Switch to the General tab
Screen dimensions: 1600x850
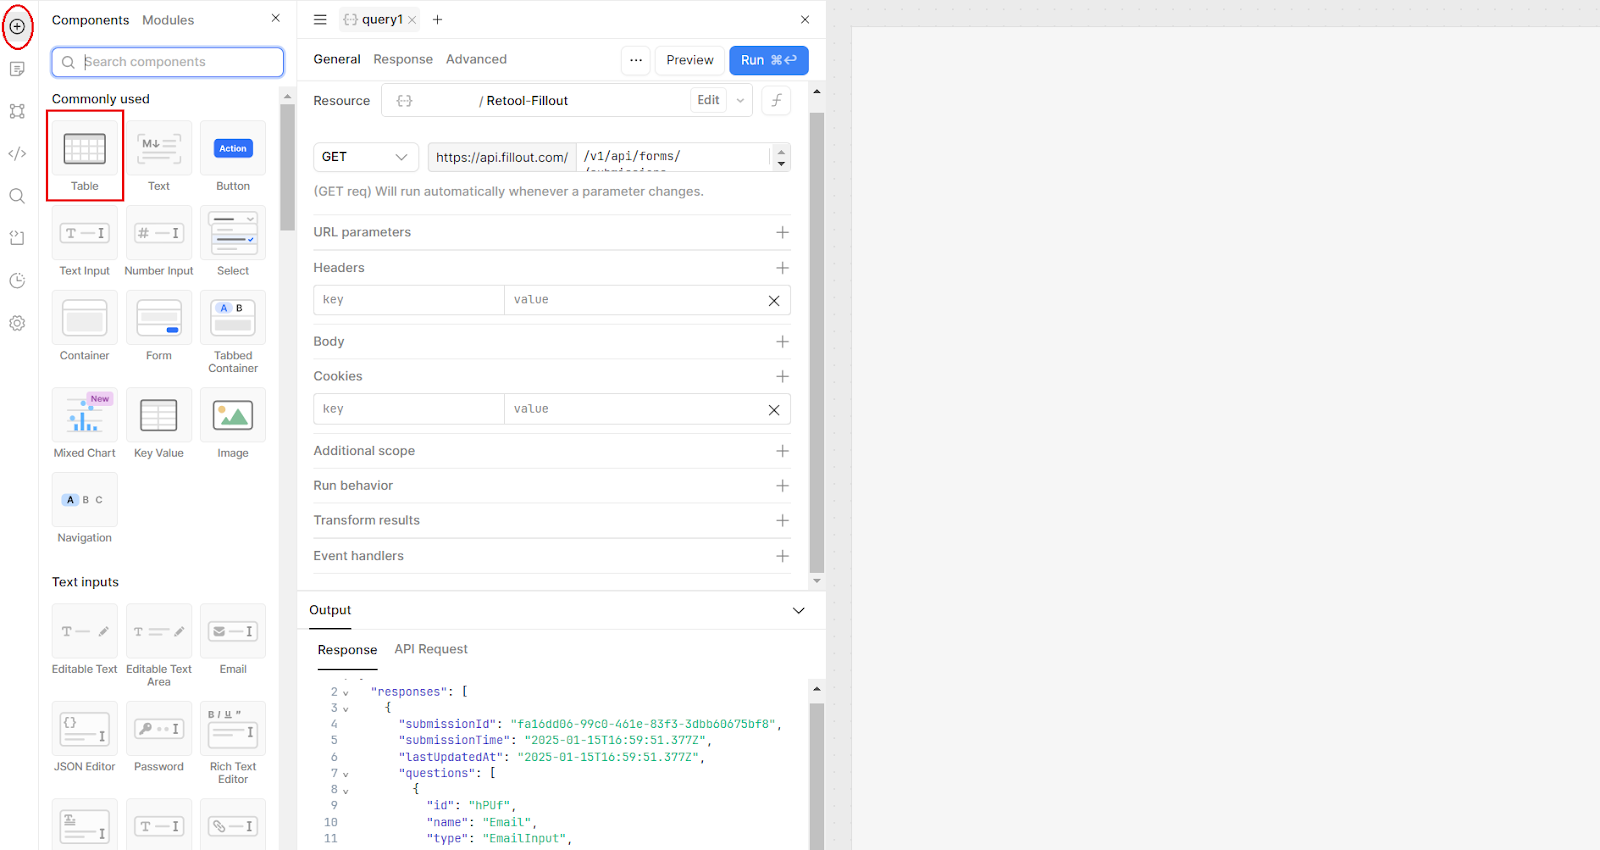tap(337, 59)
